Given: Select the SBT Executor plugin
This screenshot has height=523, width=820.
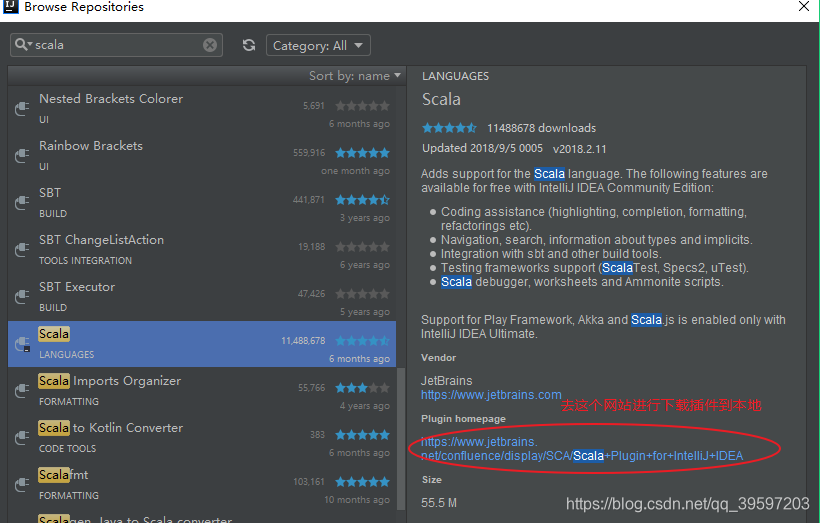Looking at the screenshot, I should pos(202,297).
